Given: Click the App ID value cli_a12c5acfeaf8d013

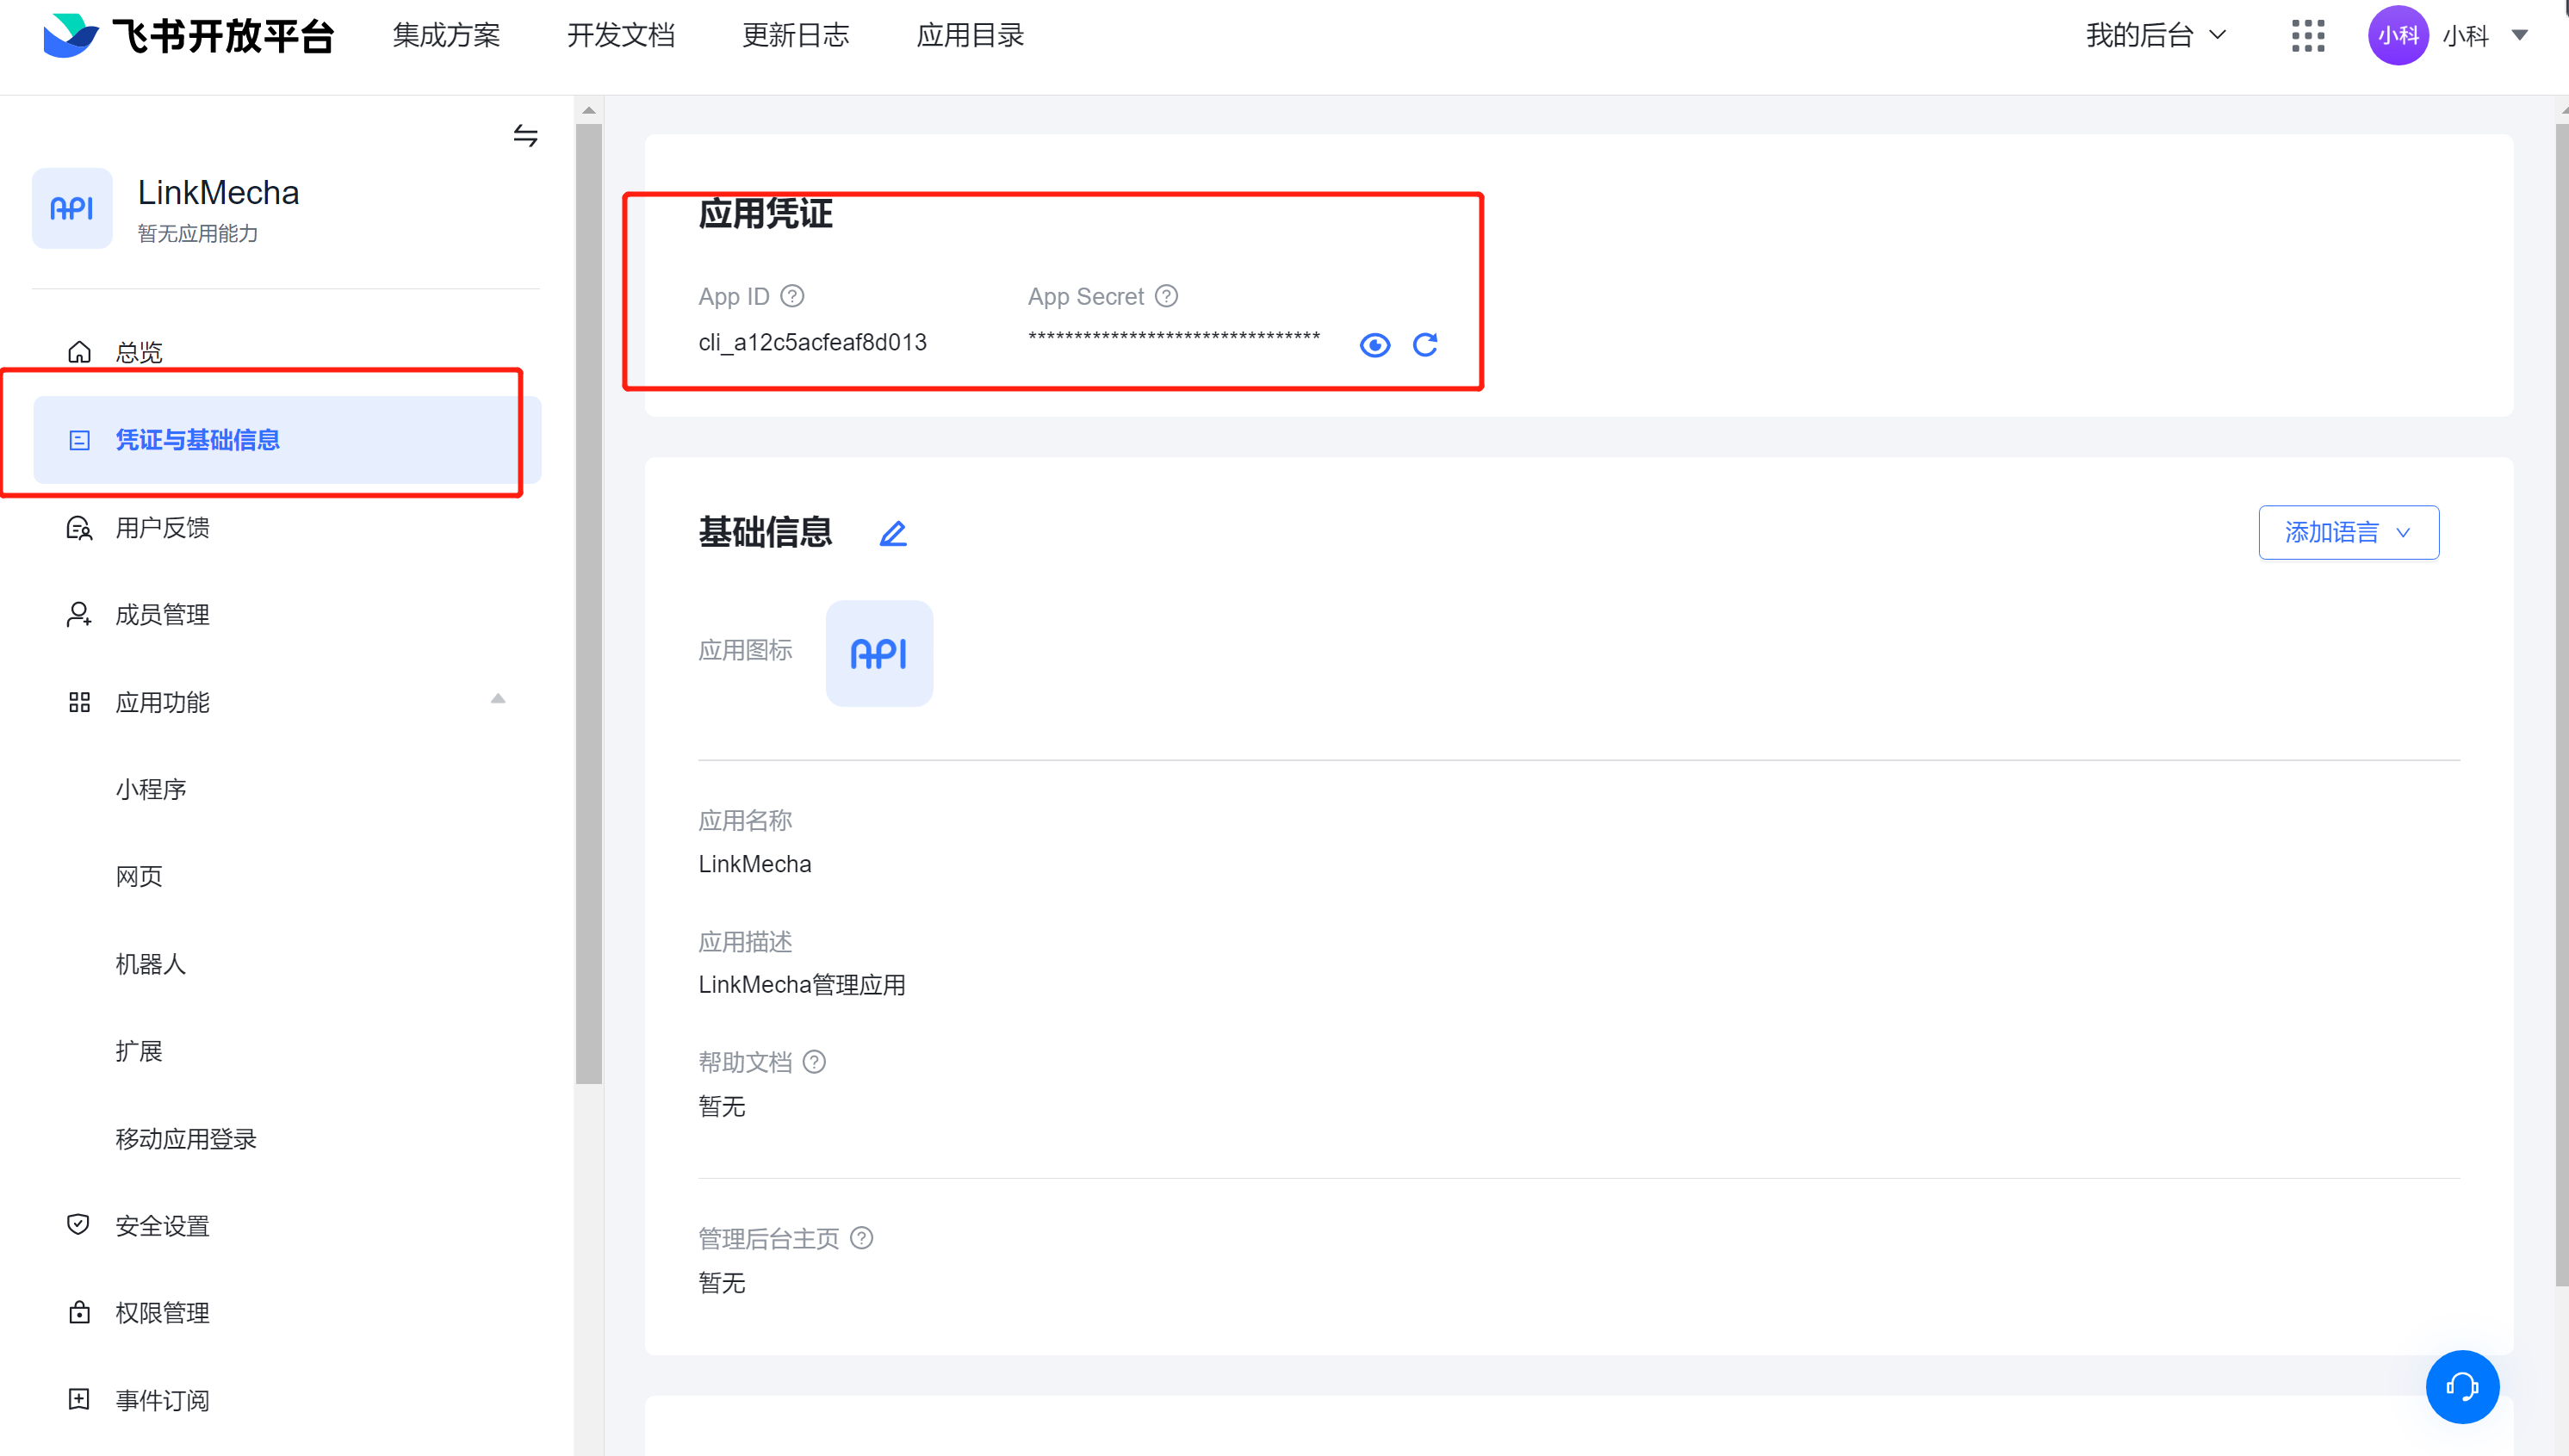Looking at the screenshot, I should [813, 342].
